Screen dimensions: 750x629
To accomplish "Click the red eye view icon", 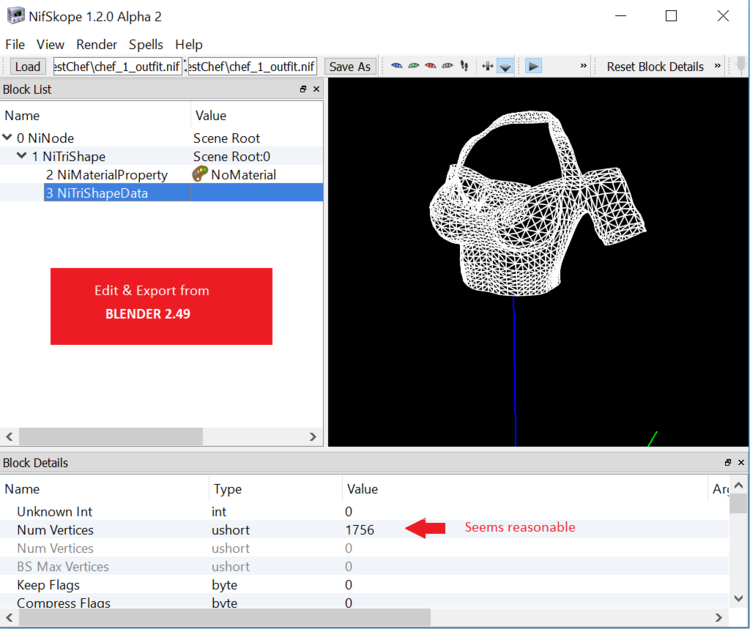I will pyautogui.click(x=430, y=66).
